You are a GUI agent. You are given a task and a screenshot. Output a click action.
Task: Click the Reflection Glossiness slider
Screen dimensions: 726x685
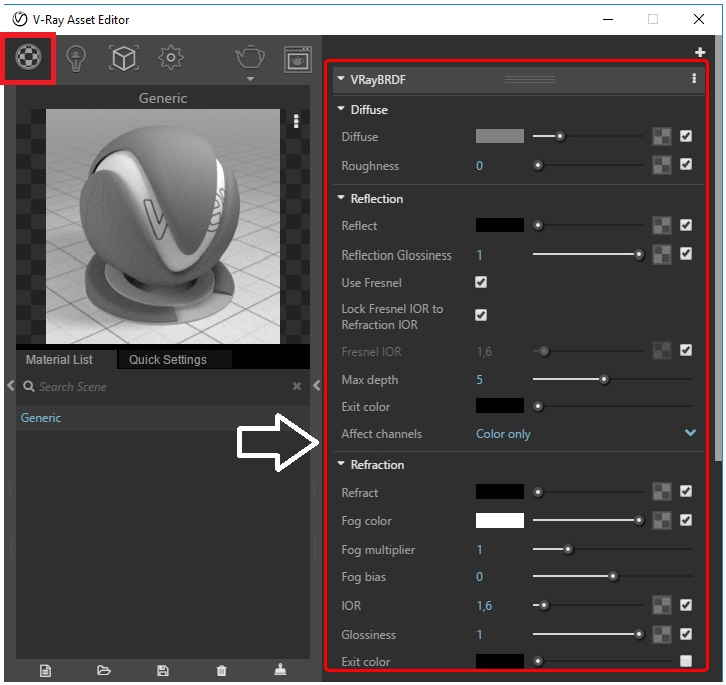pos(588,254)
